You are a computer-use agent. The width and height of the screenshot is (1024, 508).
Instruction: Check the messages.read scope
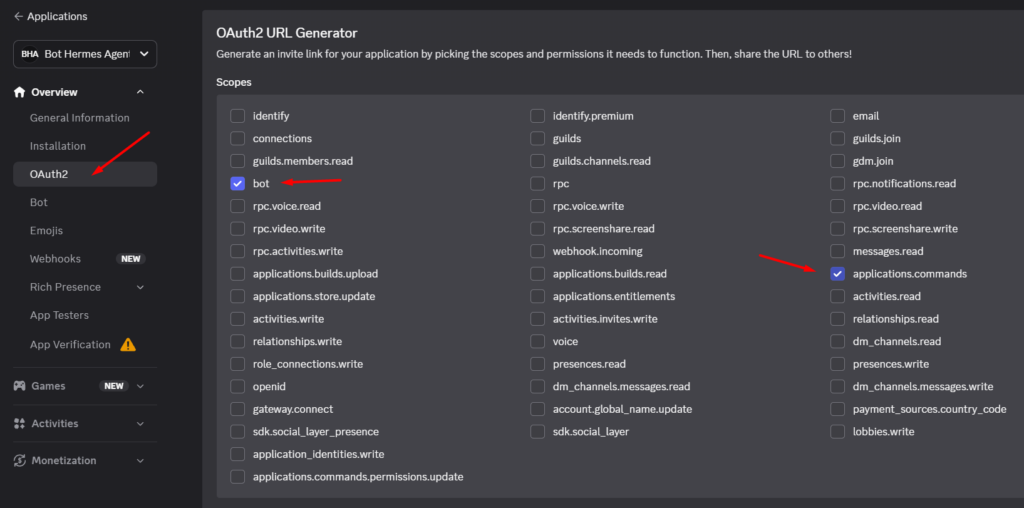coord(837,251)
